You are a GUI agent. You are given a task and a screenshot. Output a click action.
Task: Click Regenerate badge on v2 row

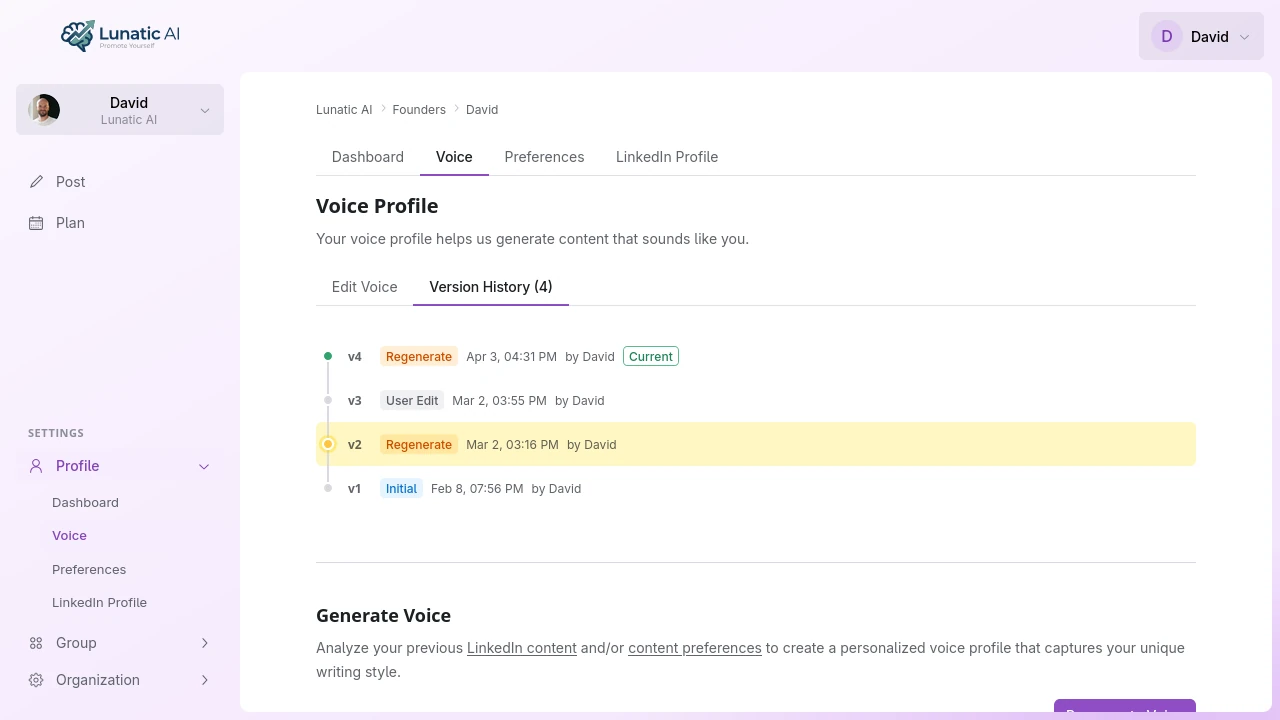click(419, 444)
